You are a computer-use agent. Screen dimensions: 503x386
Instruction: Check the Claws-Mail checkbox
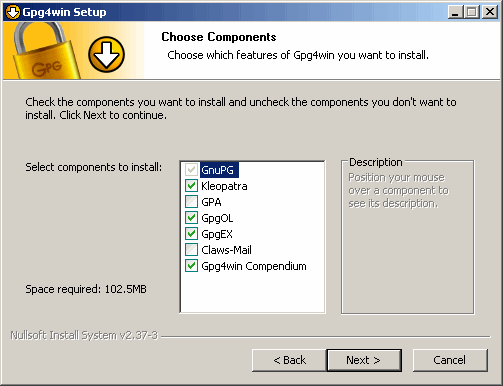click(x=191, y=250)
